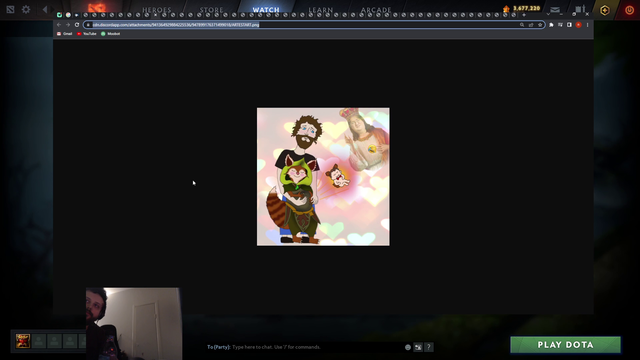The width and height of the screenshot is (640, 360).
Task: Click the zoom magnifier icon in address bar
Action: coord(522,25)
